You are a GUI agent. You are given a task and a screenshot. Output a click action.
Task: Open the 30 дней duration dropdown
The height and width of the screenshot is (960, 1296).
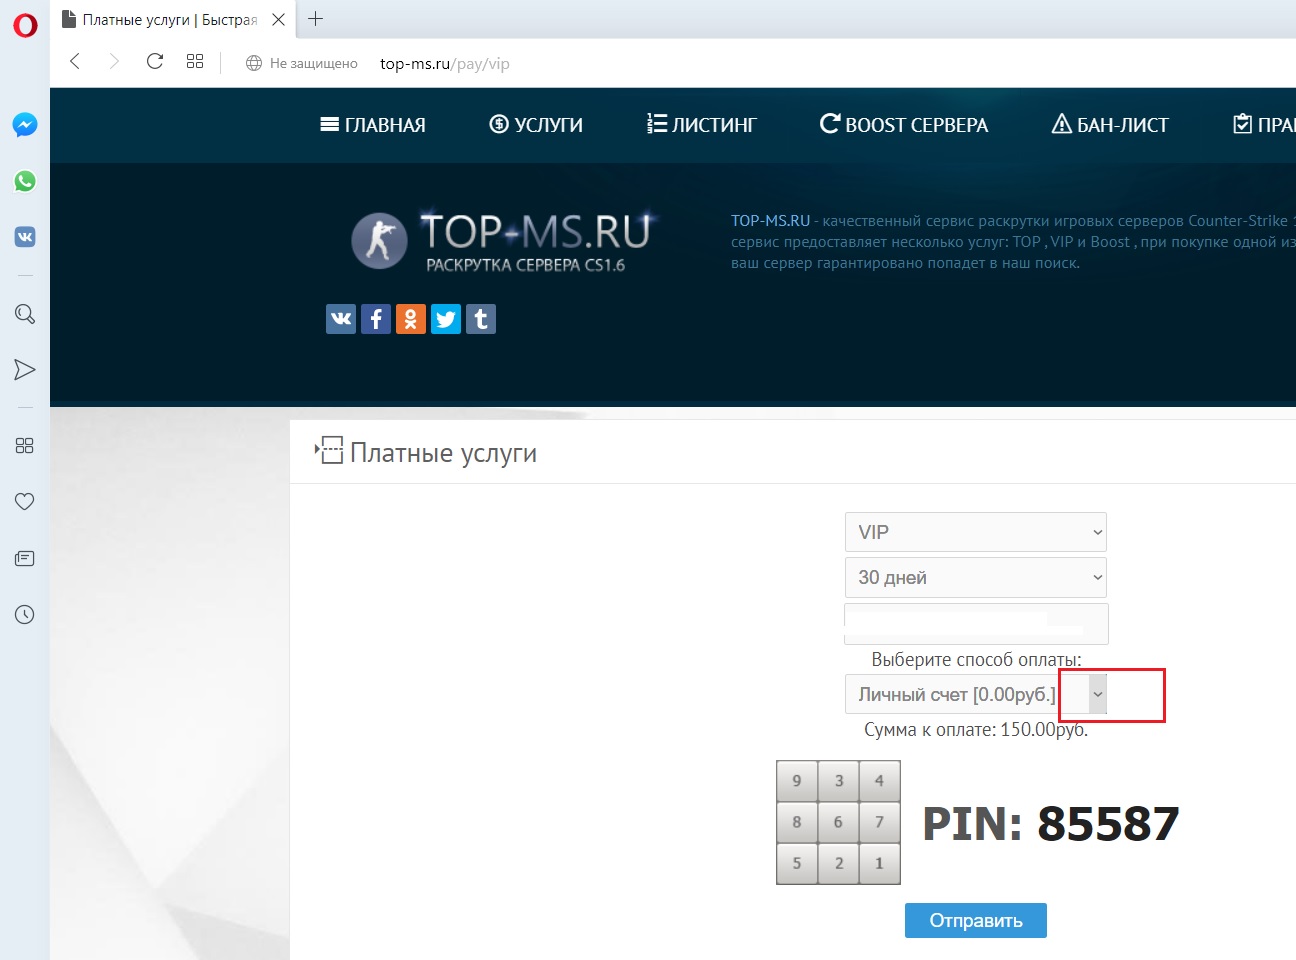(976, 577)
